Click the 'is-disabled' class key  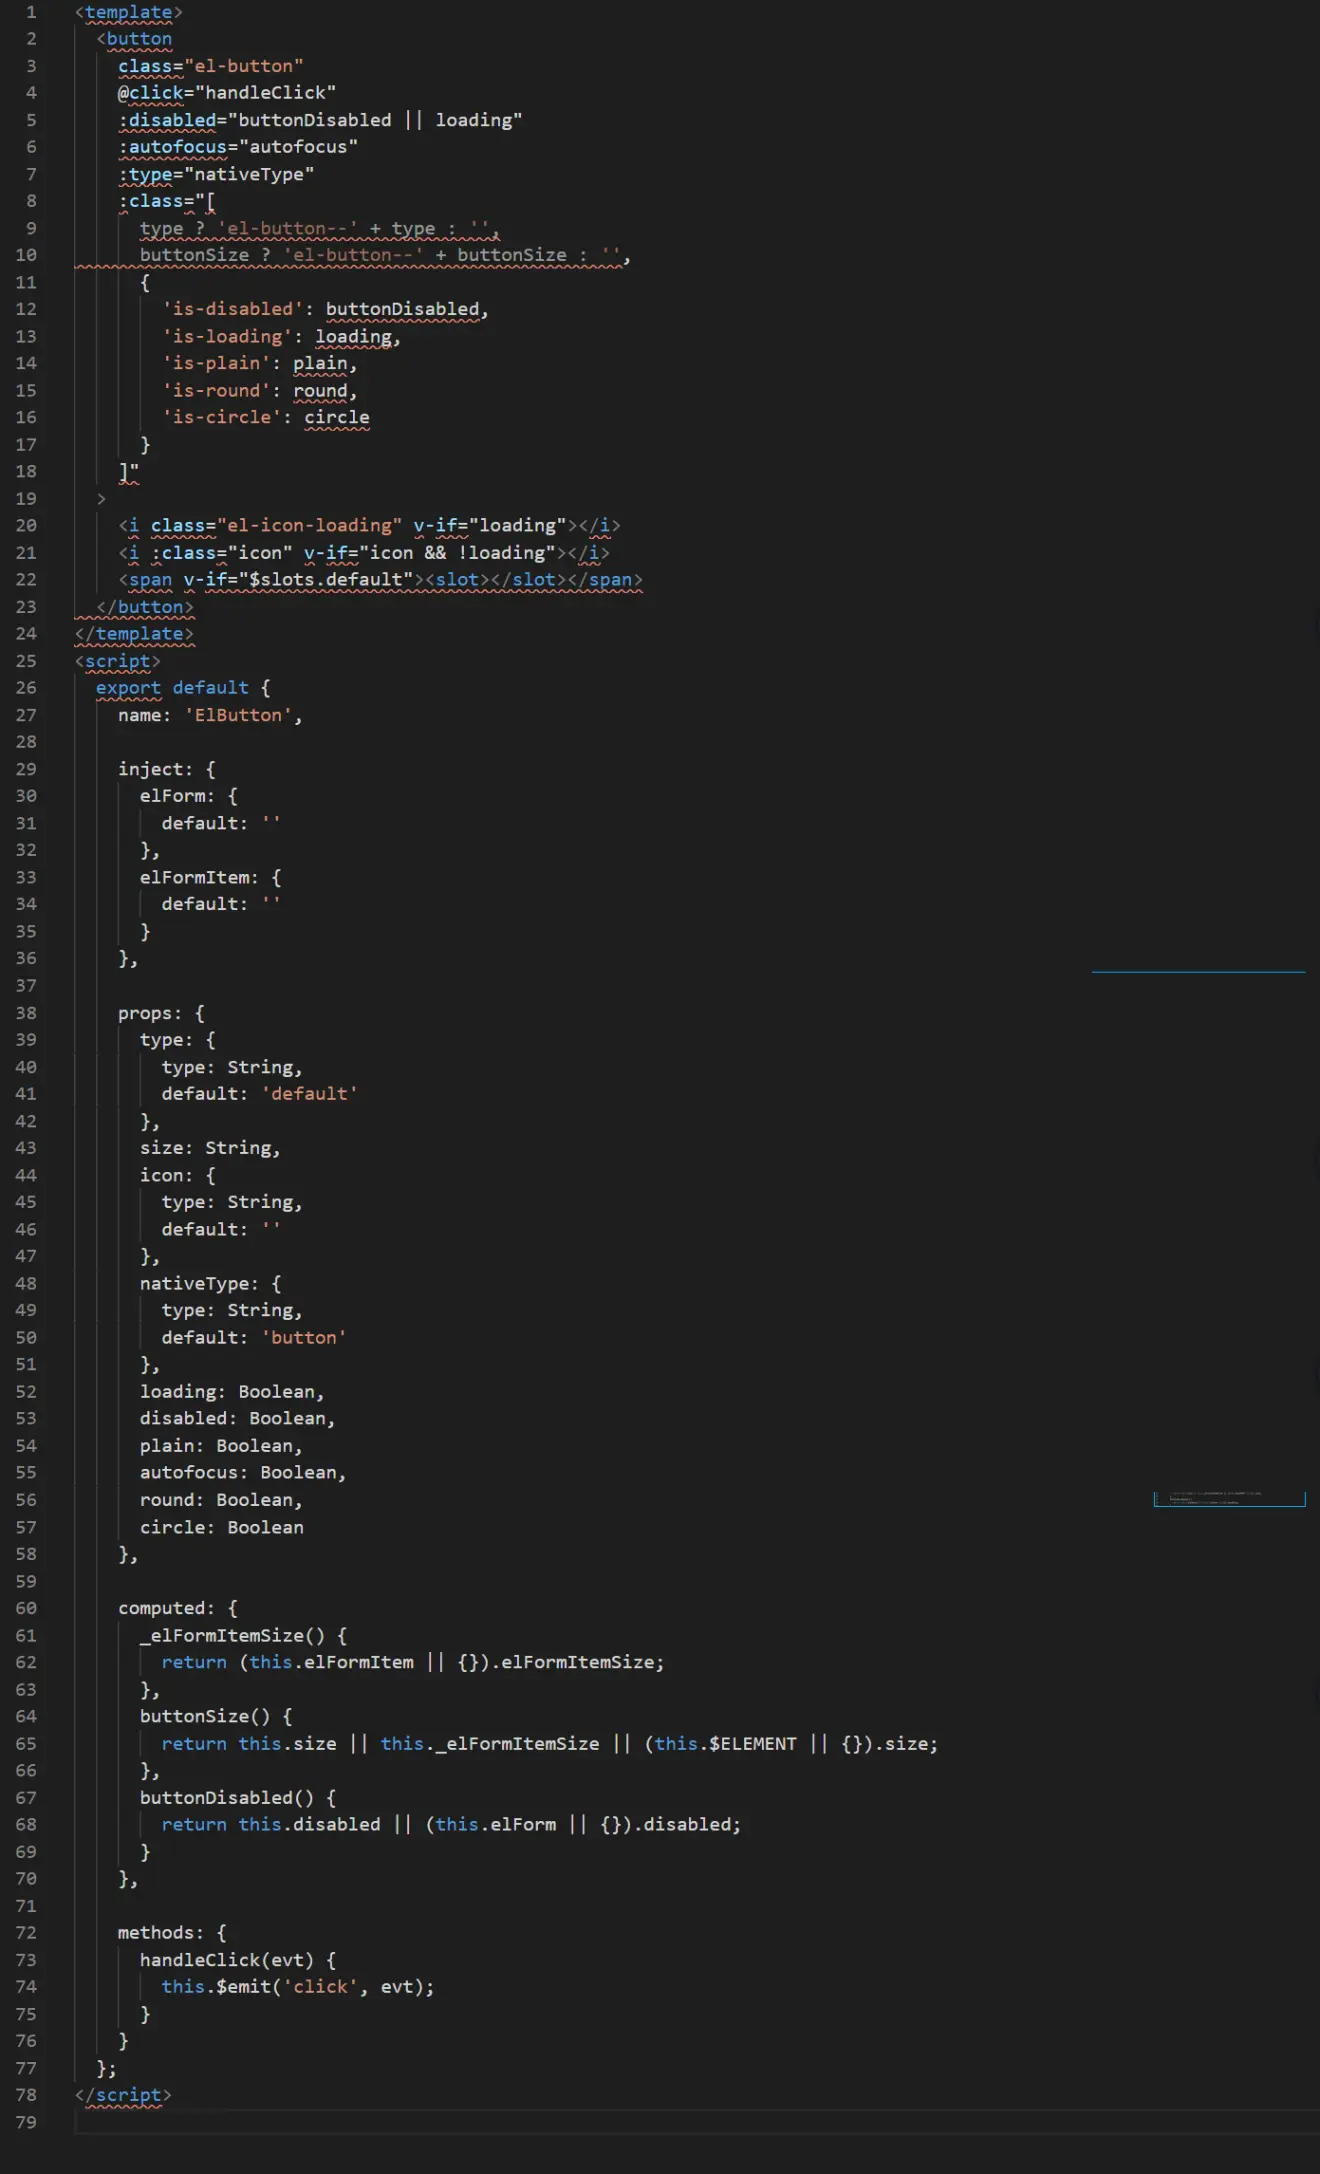click(x=232, y=309)
